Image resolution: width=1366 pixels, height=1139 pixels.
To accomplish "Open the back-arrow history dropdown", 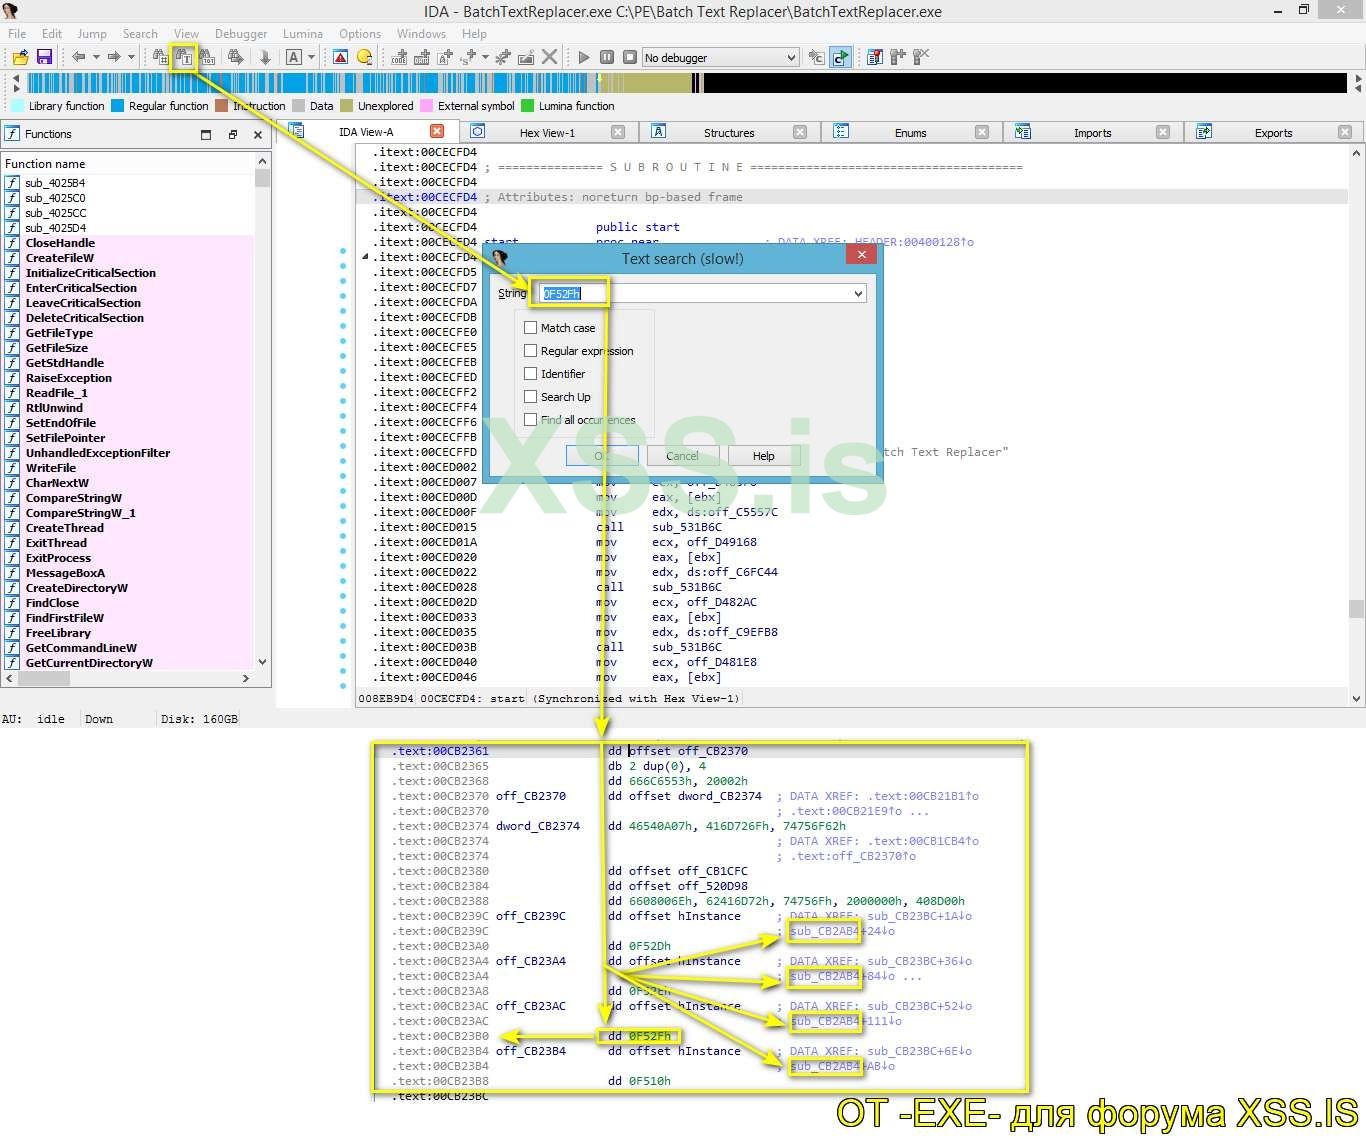I will [96, 57].
